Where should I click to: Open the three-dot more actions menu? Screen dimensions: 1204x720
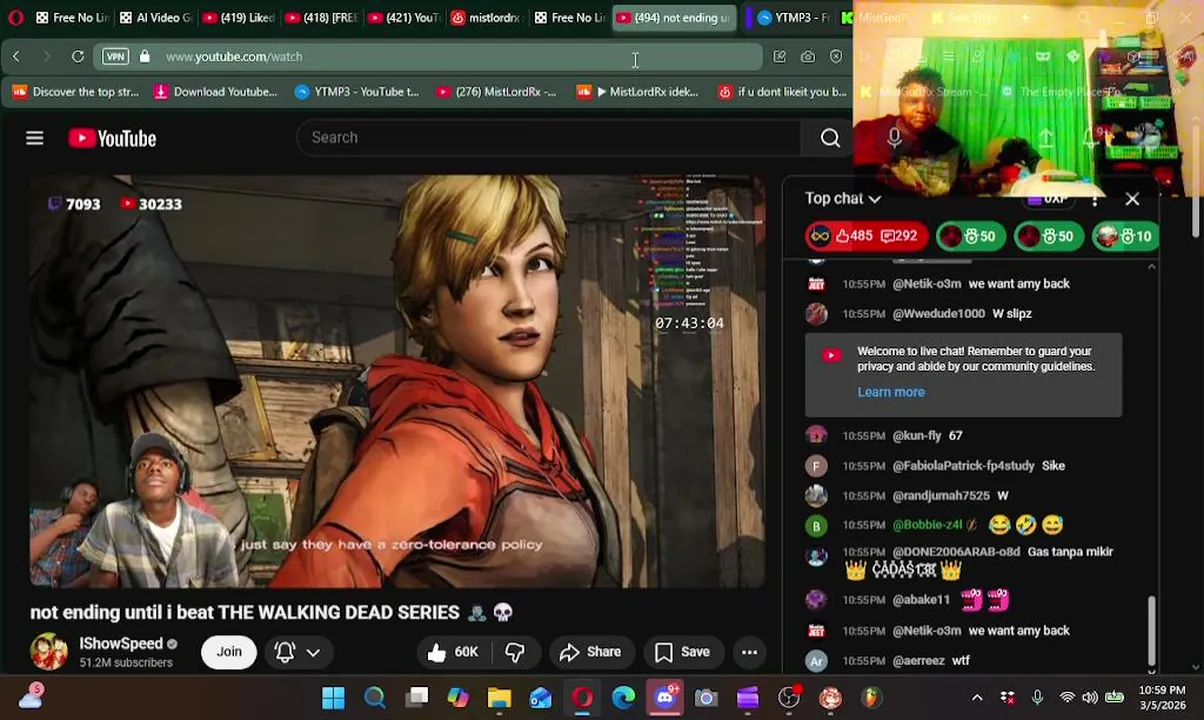click(x=749, y=652)
